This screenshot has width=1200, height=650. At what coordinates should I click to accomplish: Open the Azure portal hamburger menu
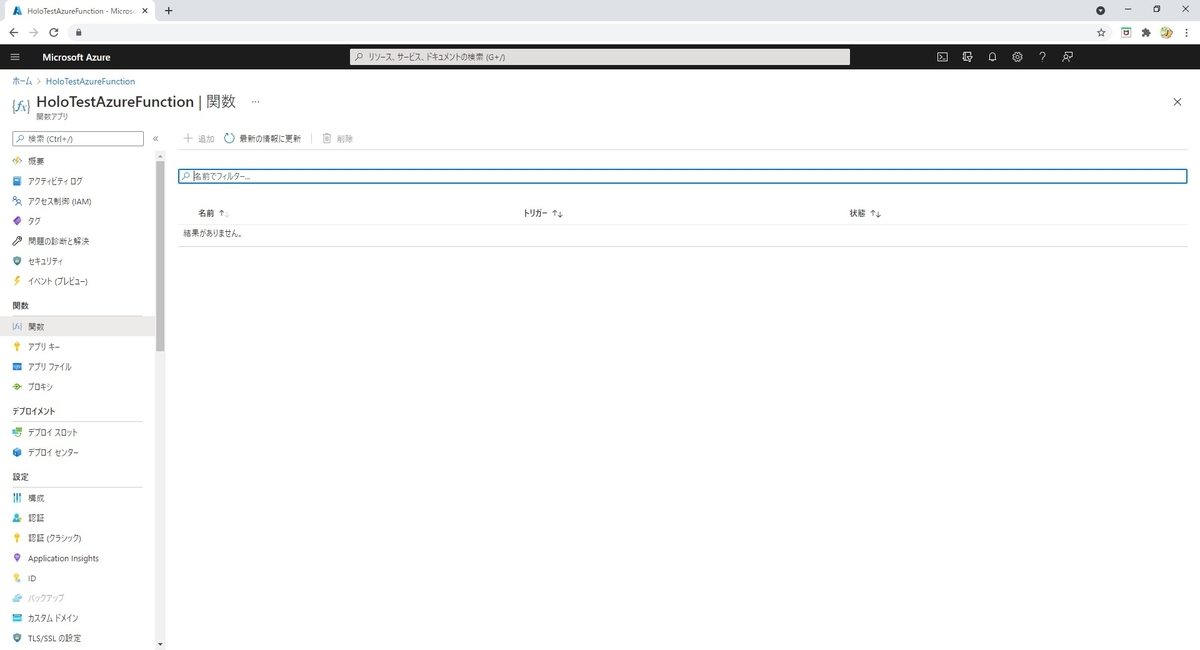[14, 57]
